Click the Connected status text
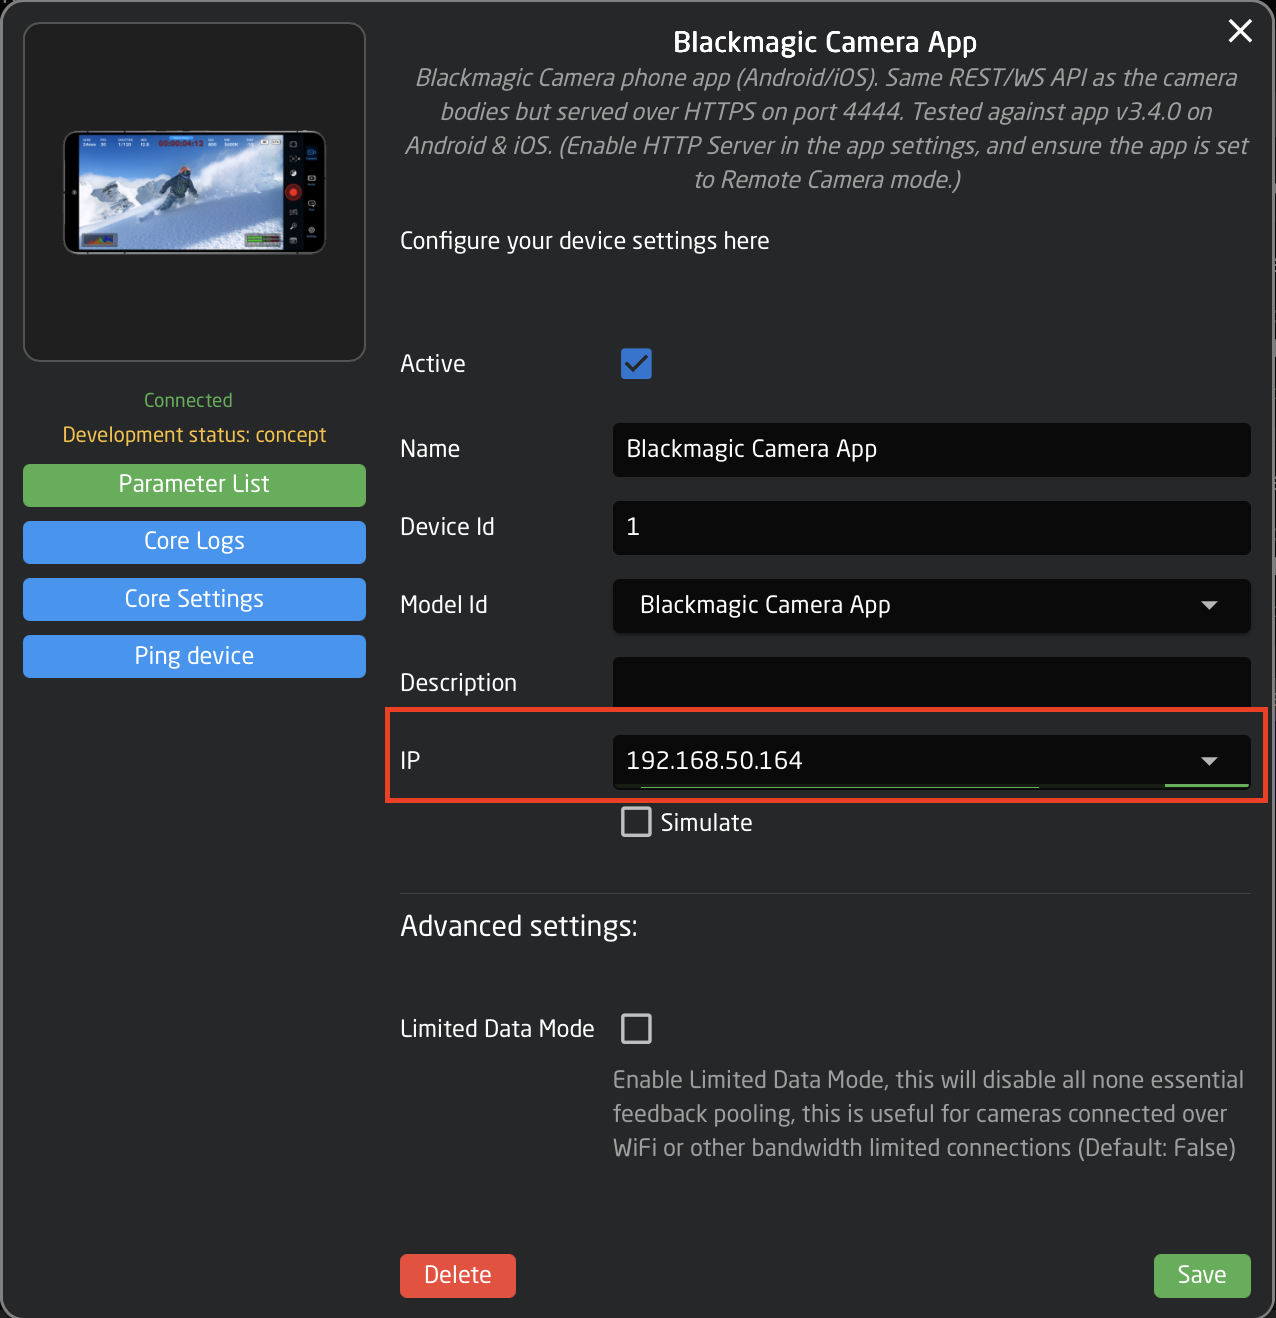The height and width of the screenshot is (1318, 1276). point(188,400)
